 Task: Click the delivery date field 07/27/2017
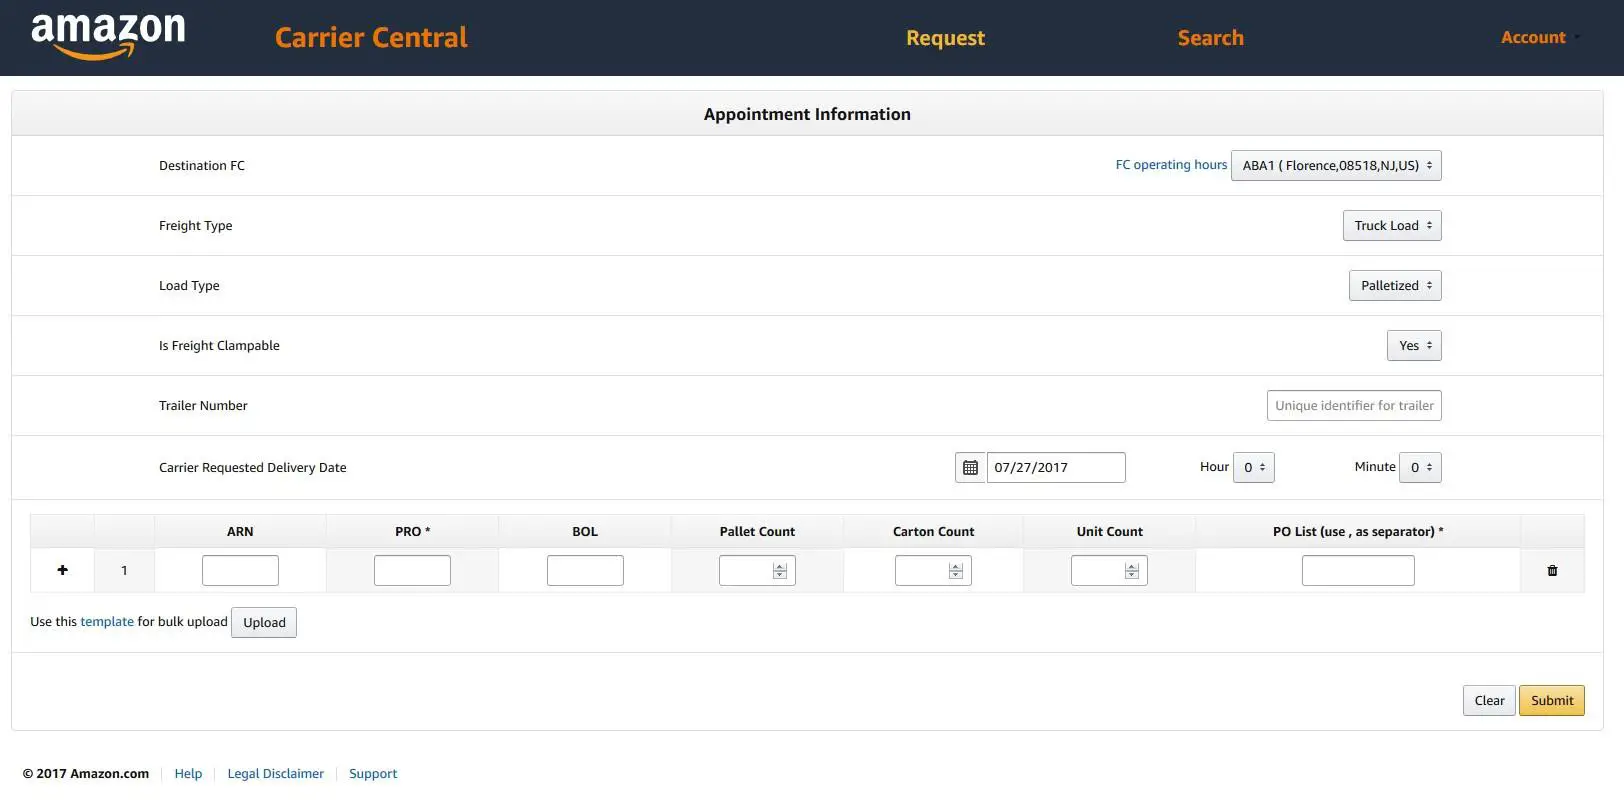(1056, 467)
